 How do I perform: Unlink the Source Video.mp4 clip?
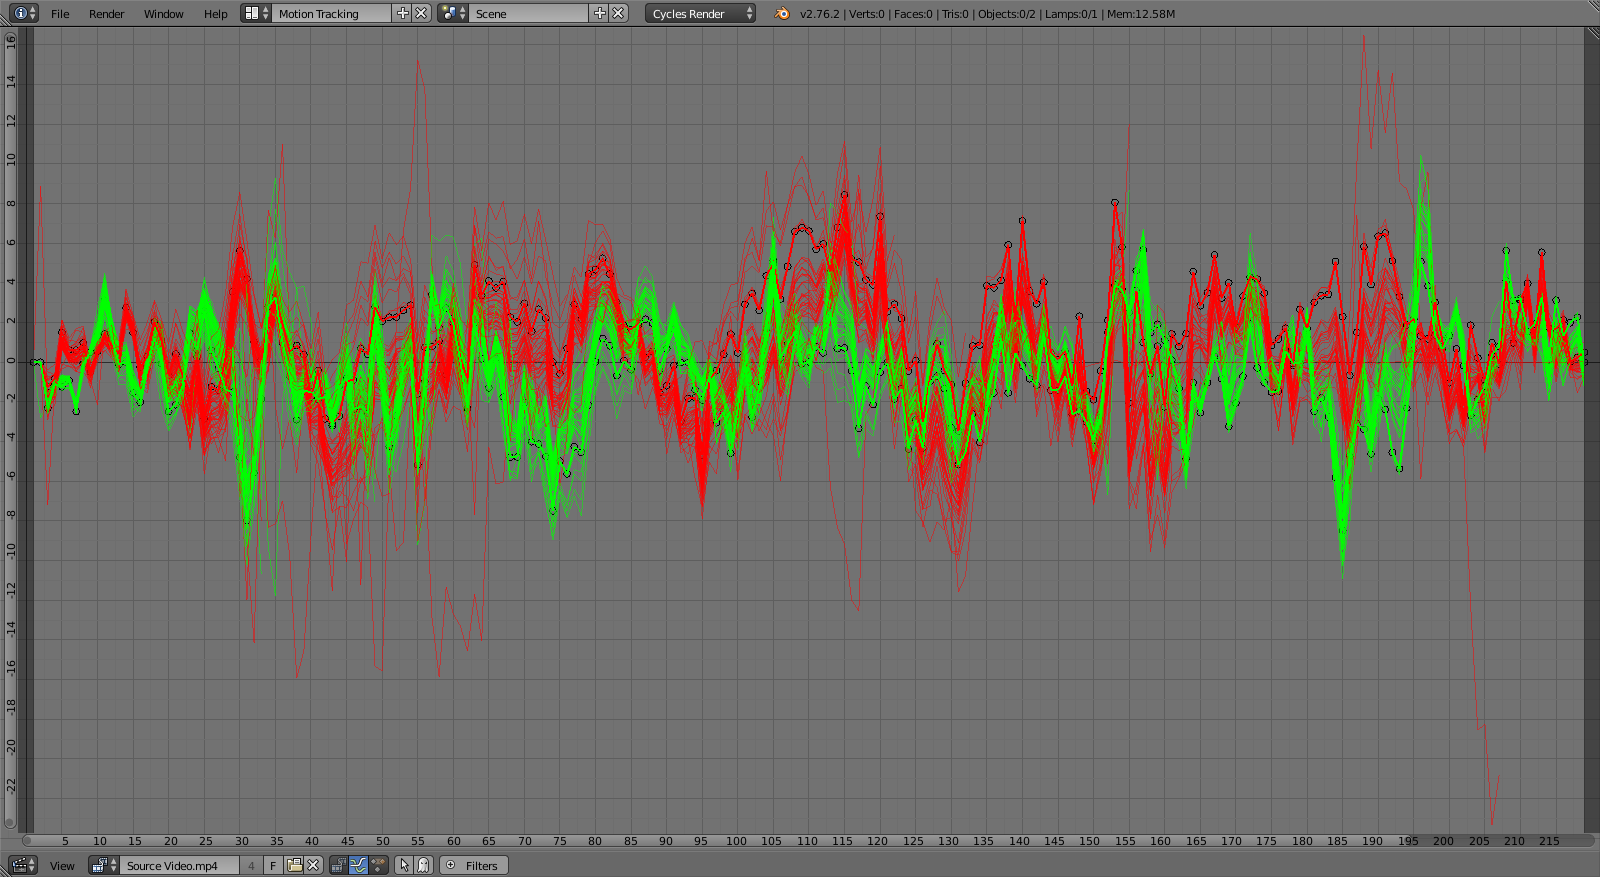(313, 866)
